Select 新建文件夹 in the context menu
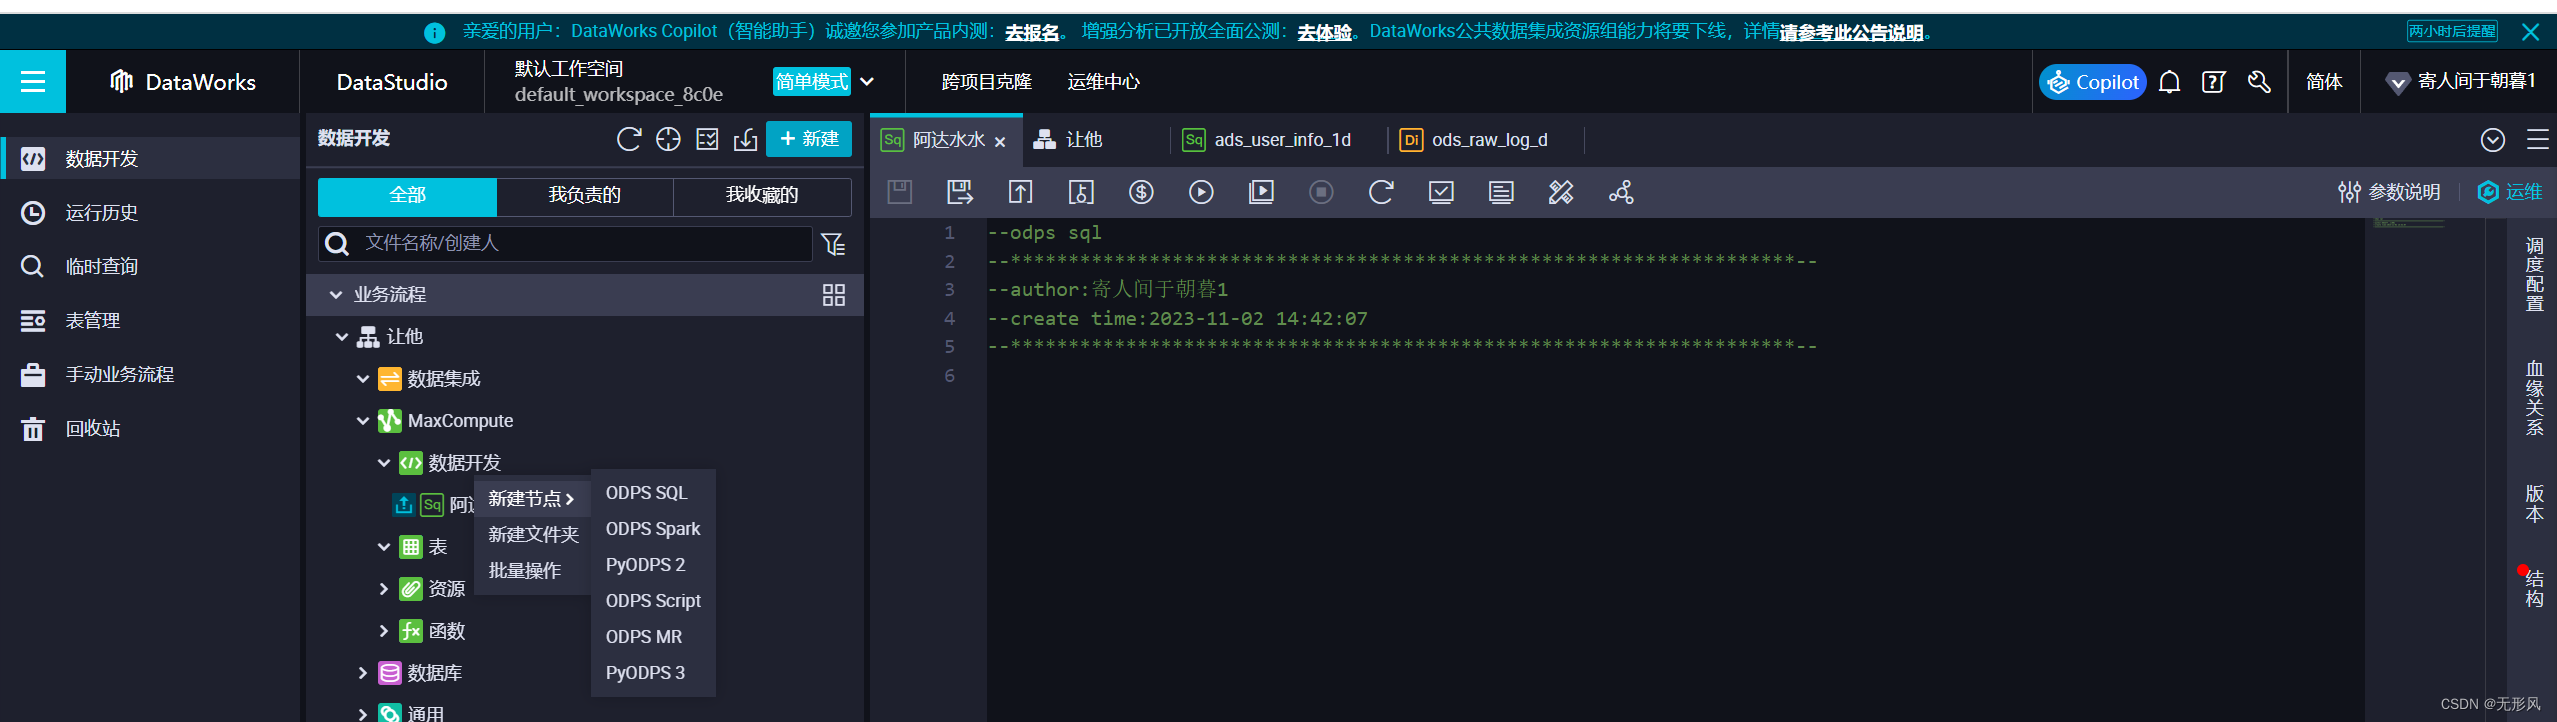This screenshot has width=2557, height=722. (533, 535)
